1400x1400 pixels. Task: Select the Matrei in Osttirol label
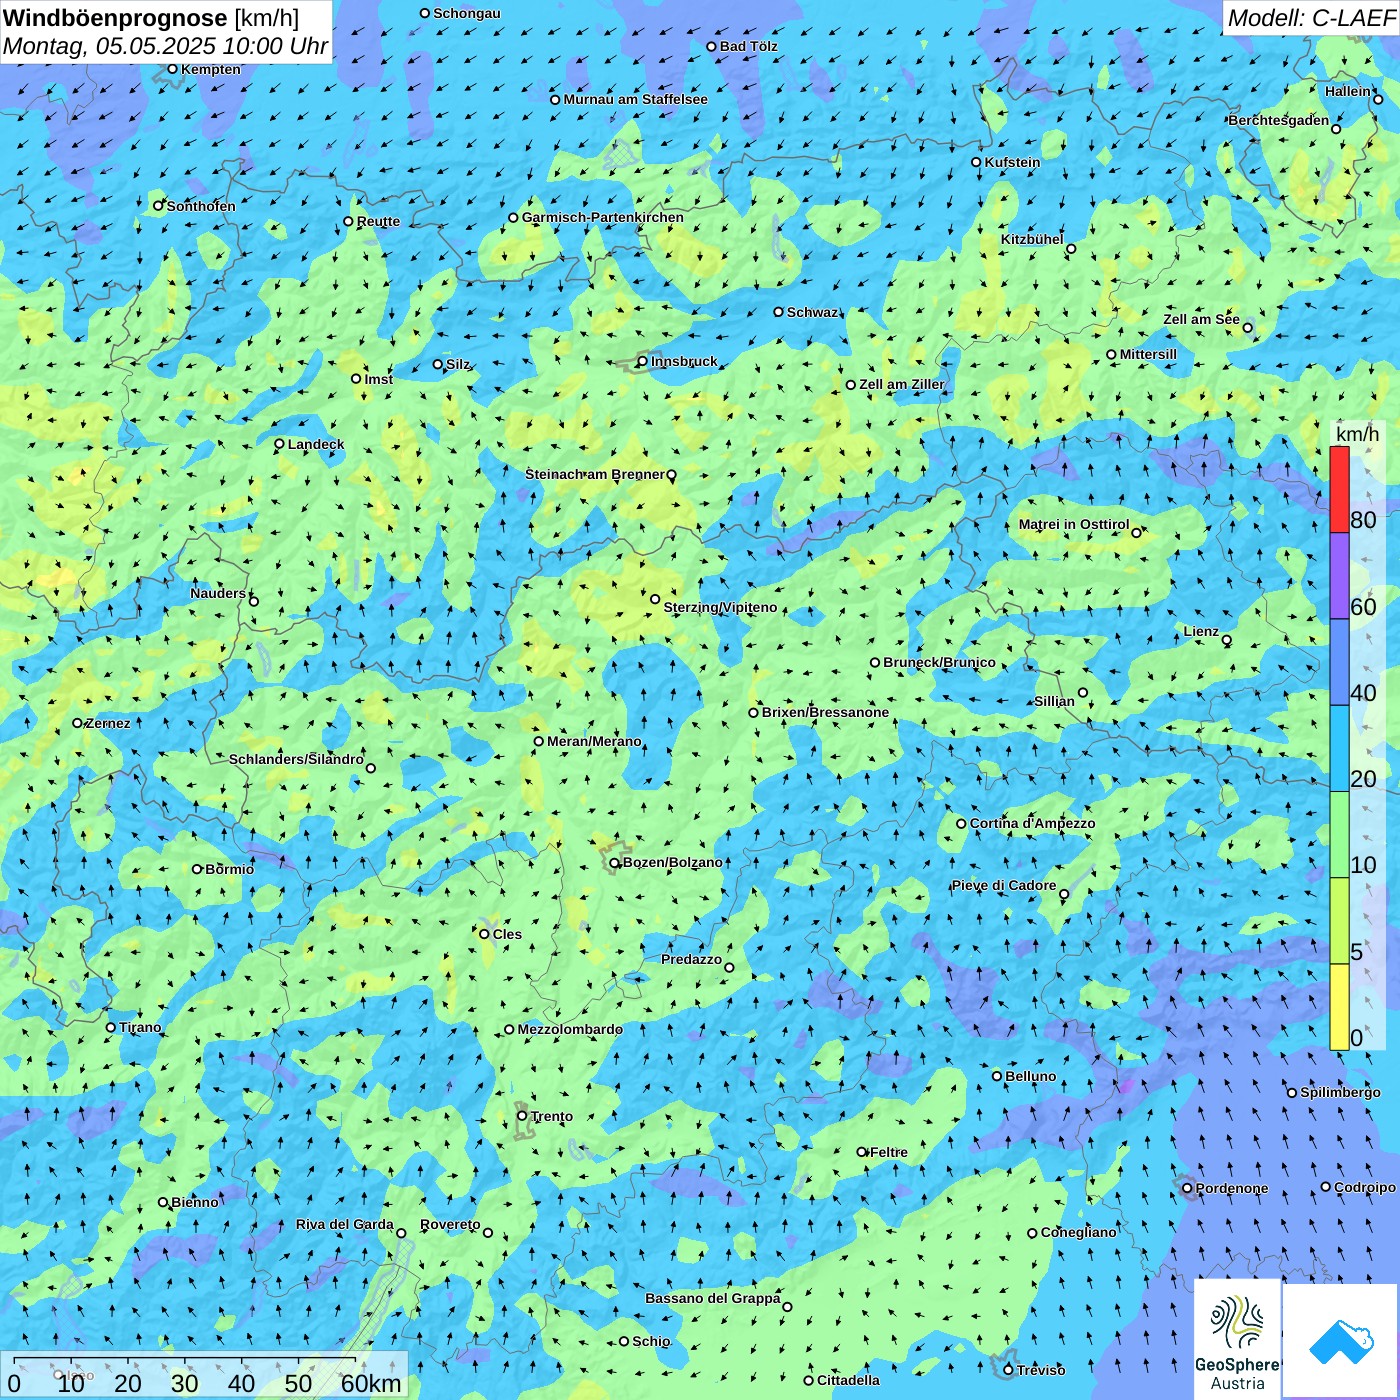(1074, 524)
